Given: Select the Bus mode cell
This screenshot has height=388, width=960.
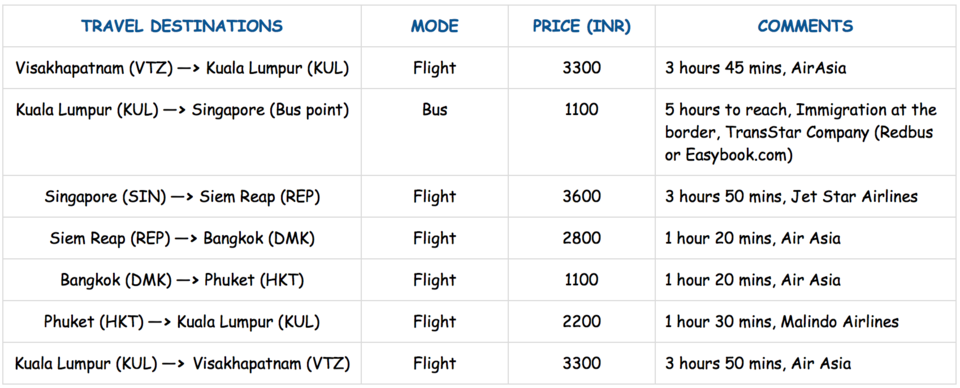Looking at the screenshot, I should tap(435, 132).
